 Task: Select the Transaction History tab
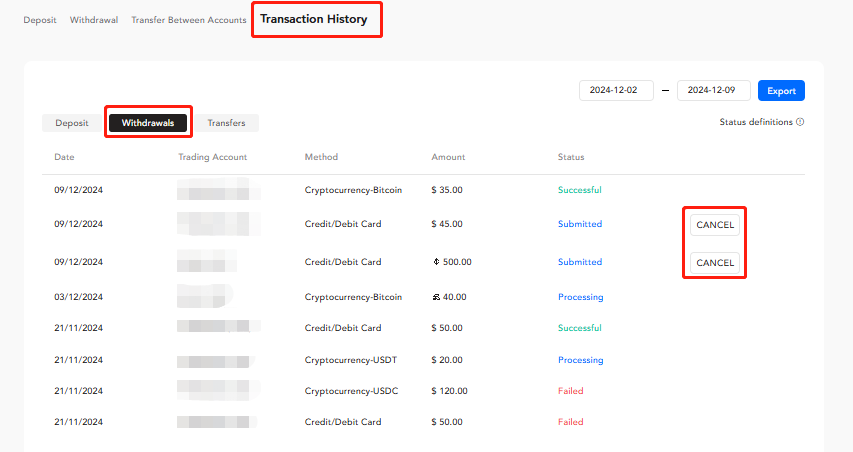[x=314, y=19]
